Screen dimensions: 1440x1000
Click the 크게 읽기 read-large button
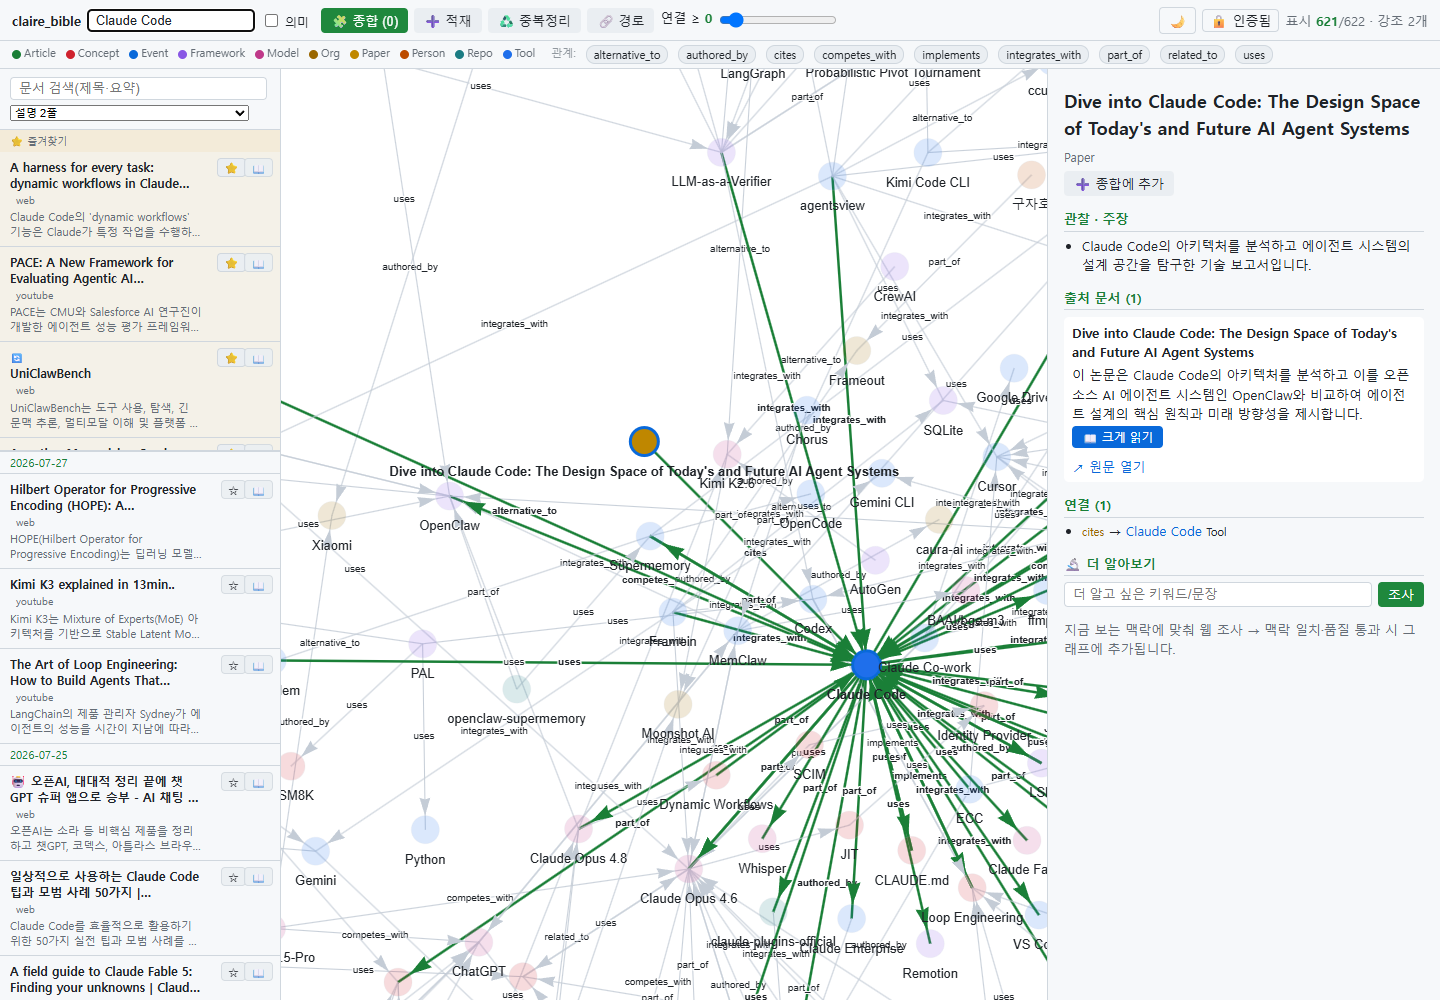coord(1117,437)
